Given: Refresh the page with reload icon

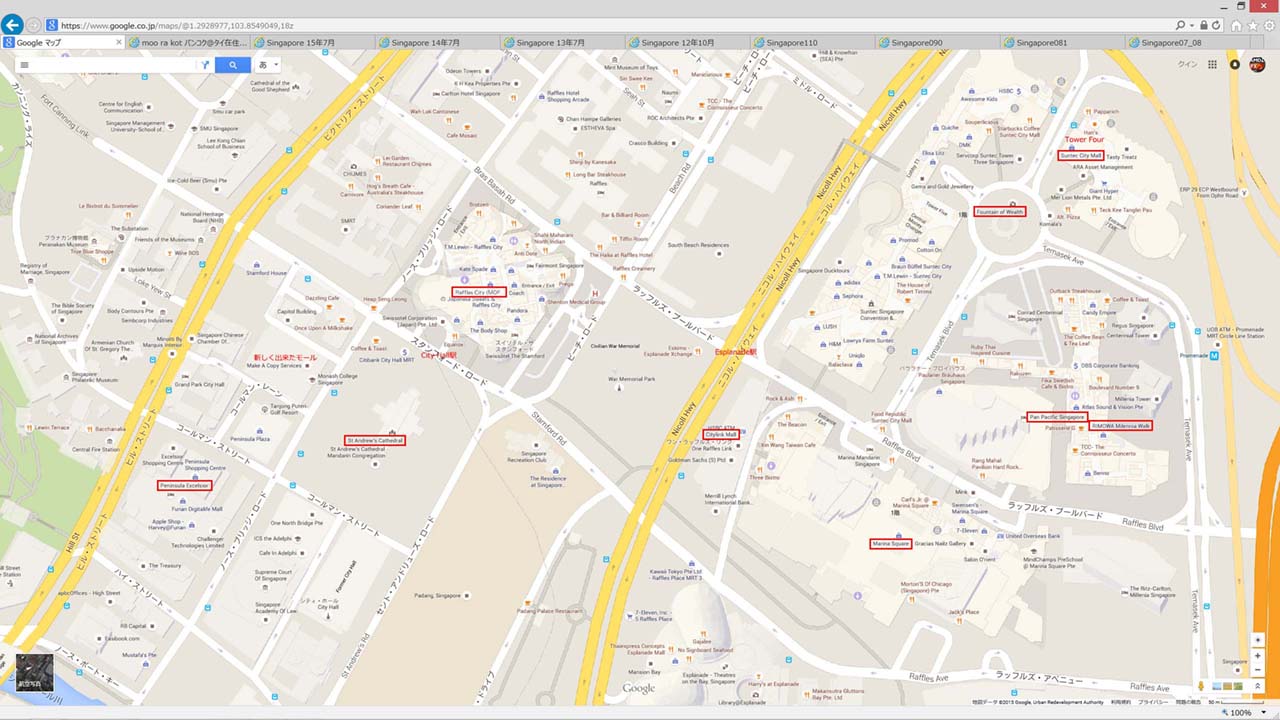Looking at the screenshot, I should tap(1216, 24).
